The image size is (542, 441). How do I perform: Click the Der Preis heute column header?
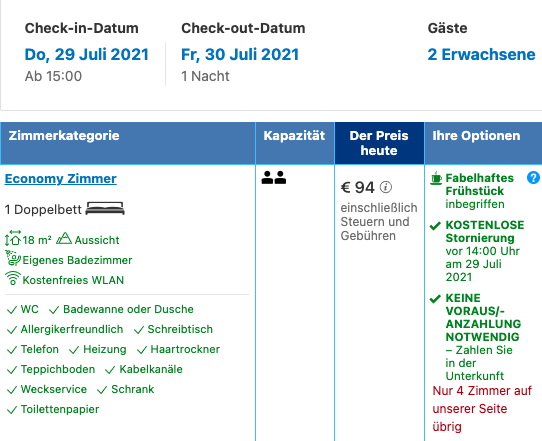coord(379,143)
